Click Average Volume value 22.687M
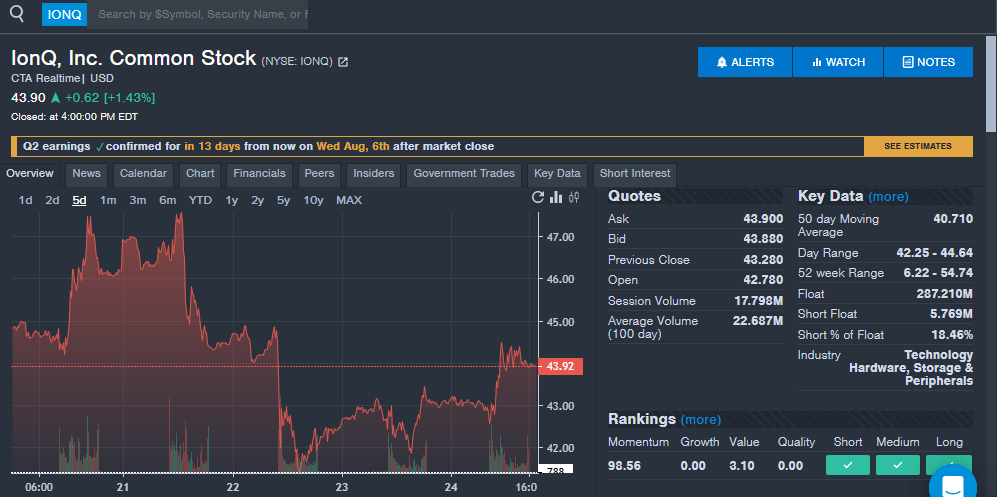Viewport: 997px width, 497px height. pos(758,321)
